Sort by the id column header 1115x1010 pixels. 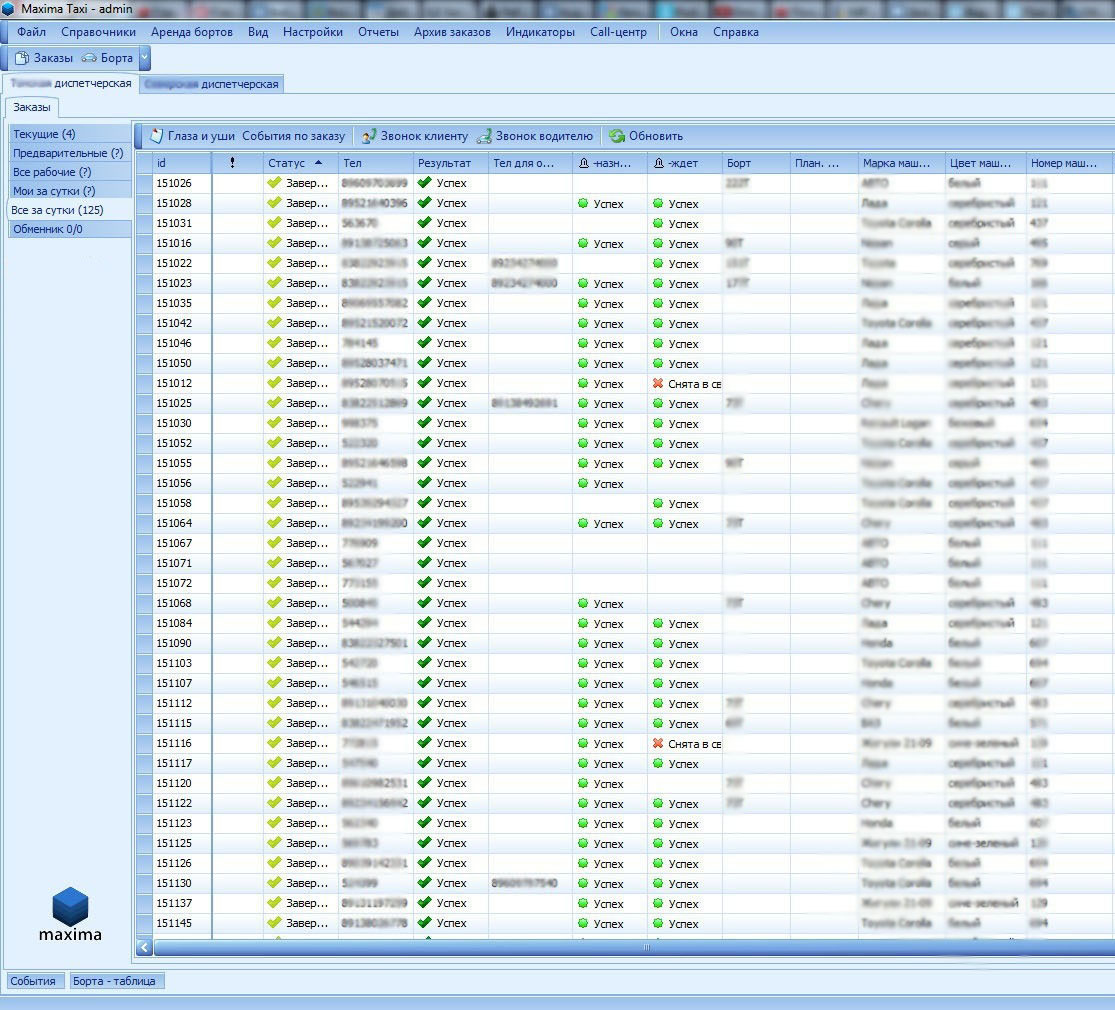point(183,163)
